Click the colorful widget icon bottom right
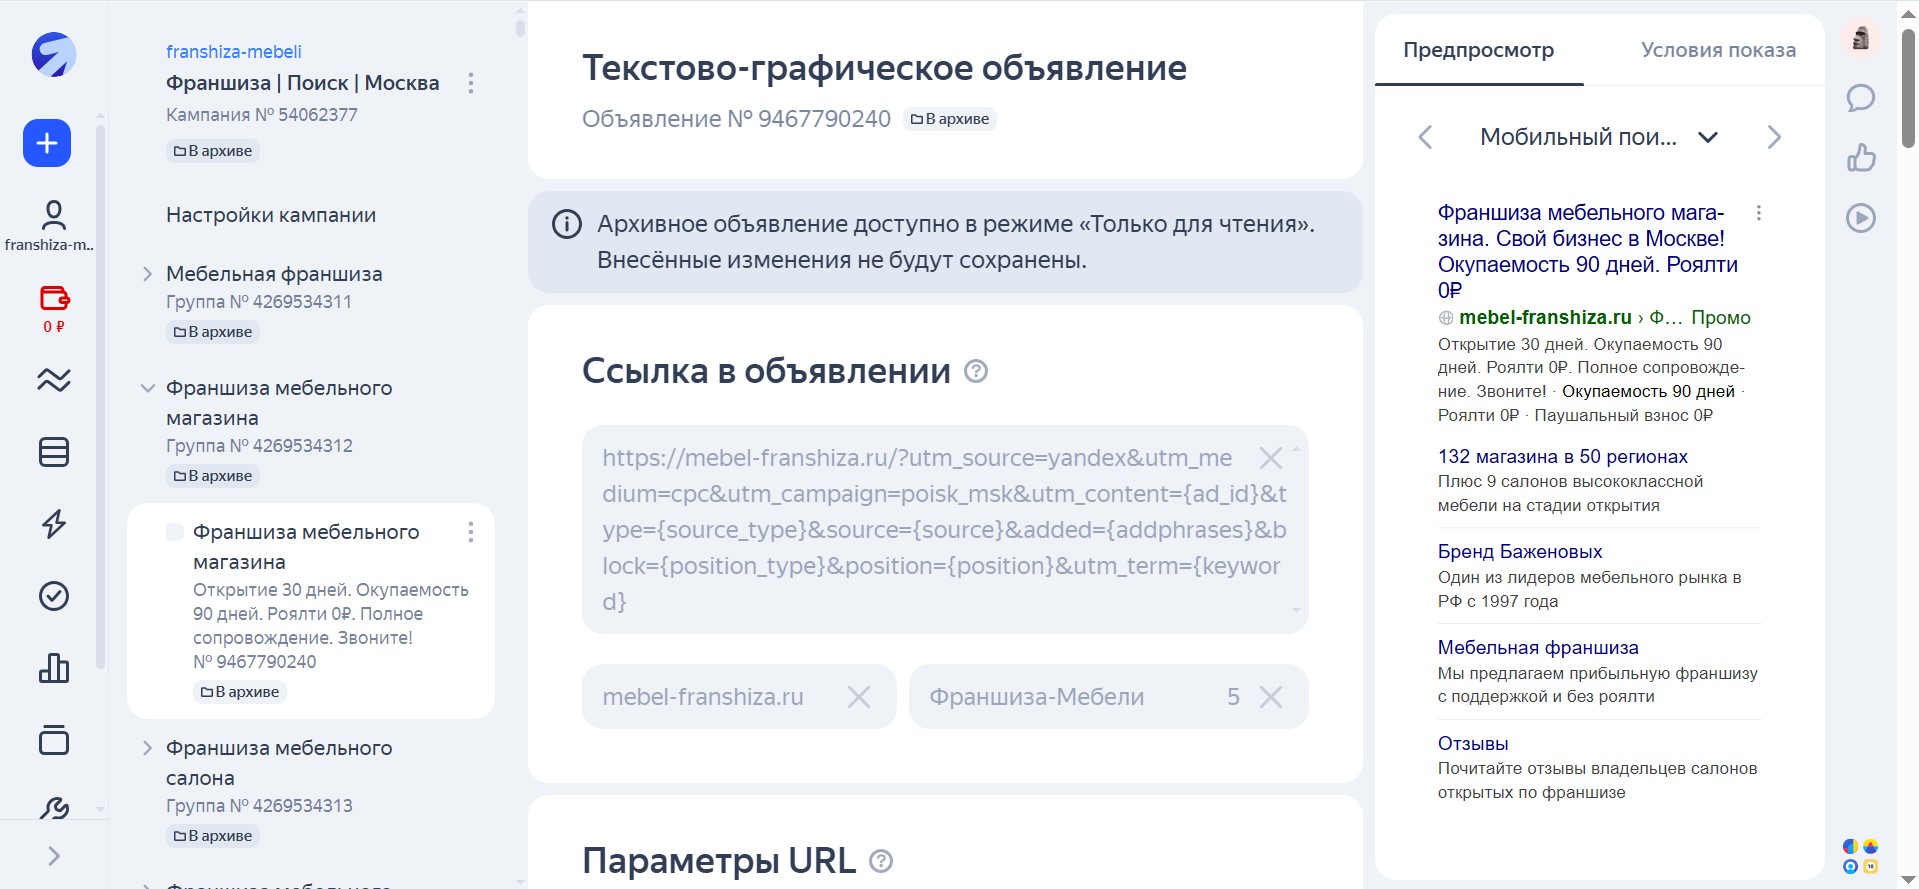Image resolution: width=1919 pixels, height=889 pixels. pyautogui.click(x=1860, y=857)
